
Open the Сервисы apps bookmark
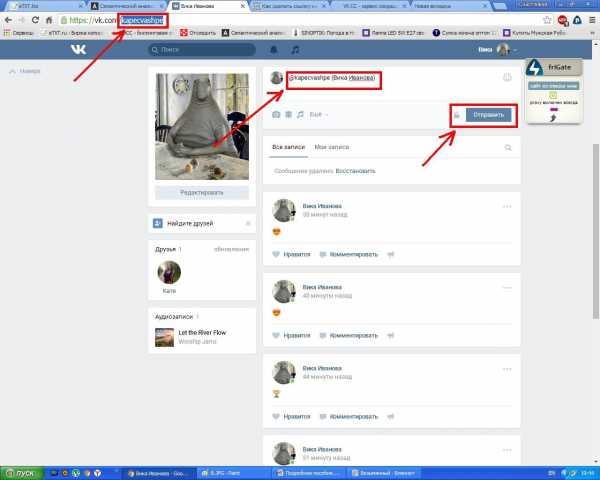(x=18, y=33)
